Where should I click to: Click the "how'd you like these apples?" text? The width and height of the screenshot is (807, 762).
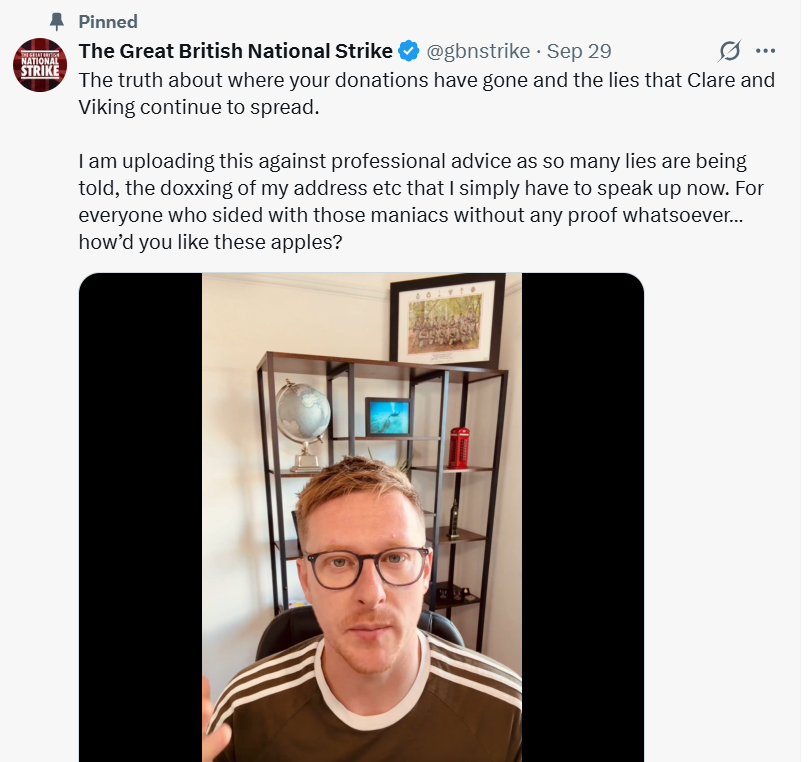211,241
